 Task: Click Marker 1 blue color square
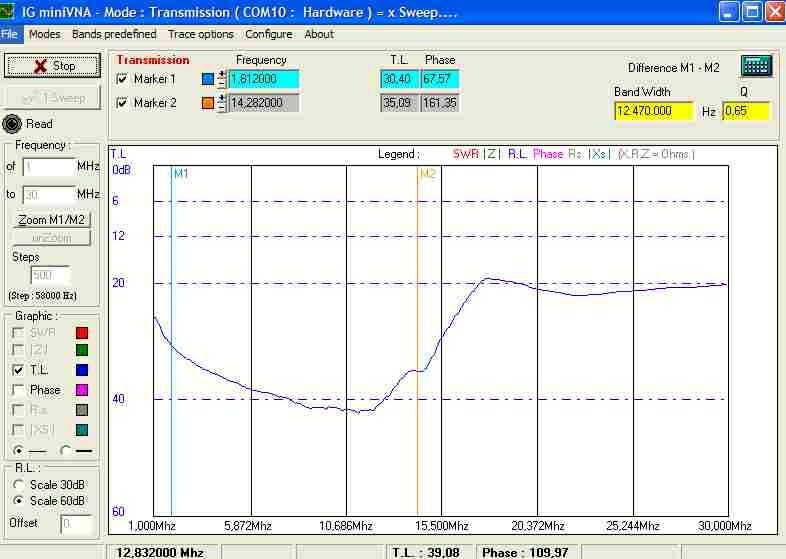pyautogui.click(x=208, y=79)
